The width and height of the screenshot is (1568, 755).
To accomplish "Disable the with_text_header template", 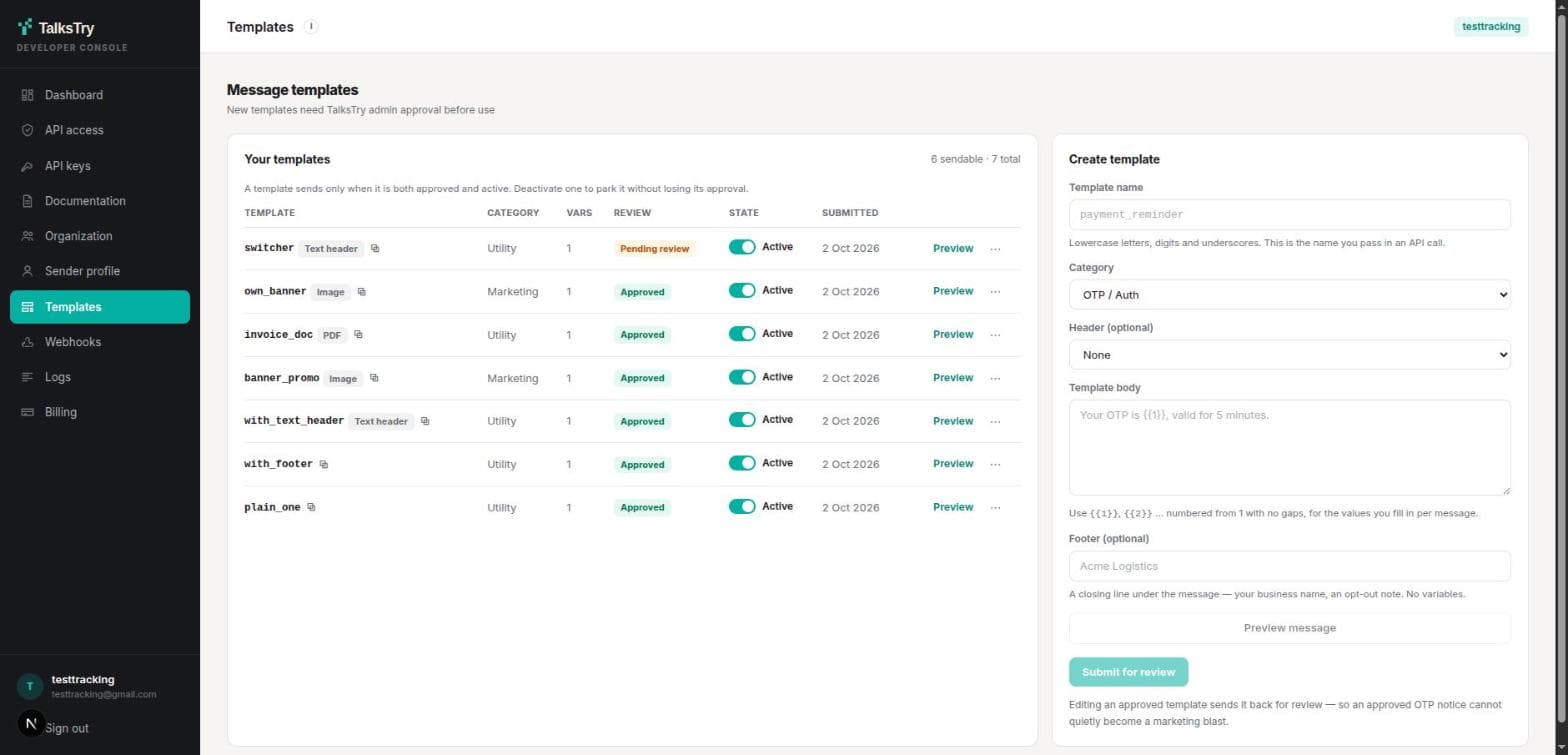I will (x=742, y=420).
